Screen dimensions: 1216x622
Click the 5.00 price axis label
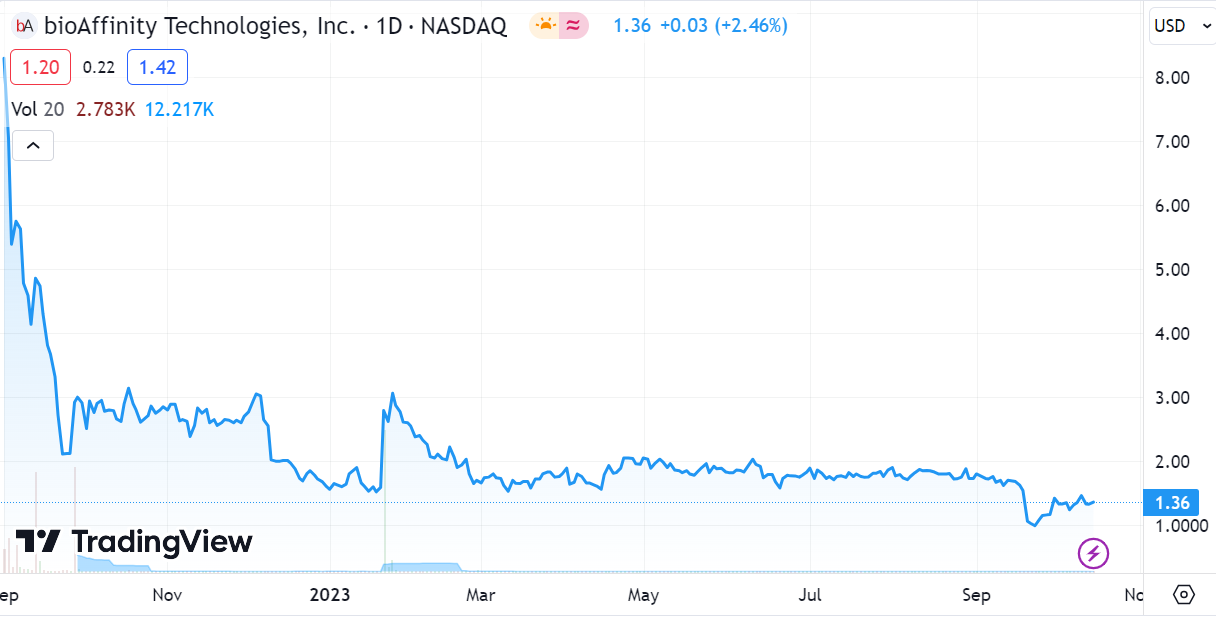[1172, 270]
